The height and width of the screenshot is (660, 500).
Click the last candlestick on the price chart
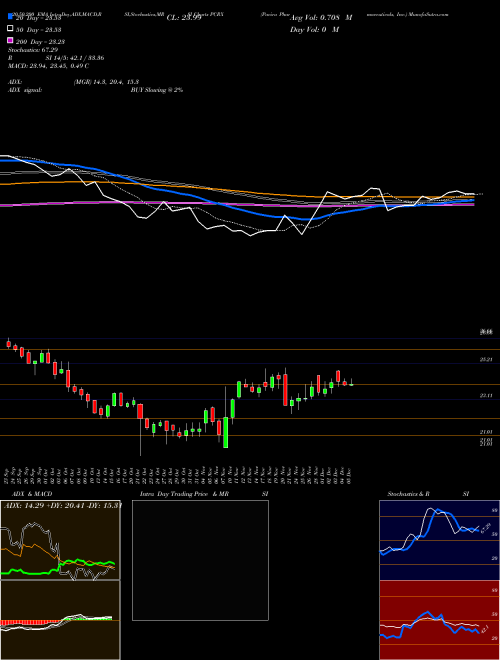(x=351, y=383)
